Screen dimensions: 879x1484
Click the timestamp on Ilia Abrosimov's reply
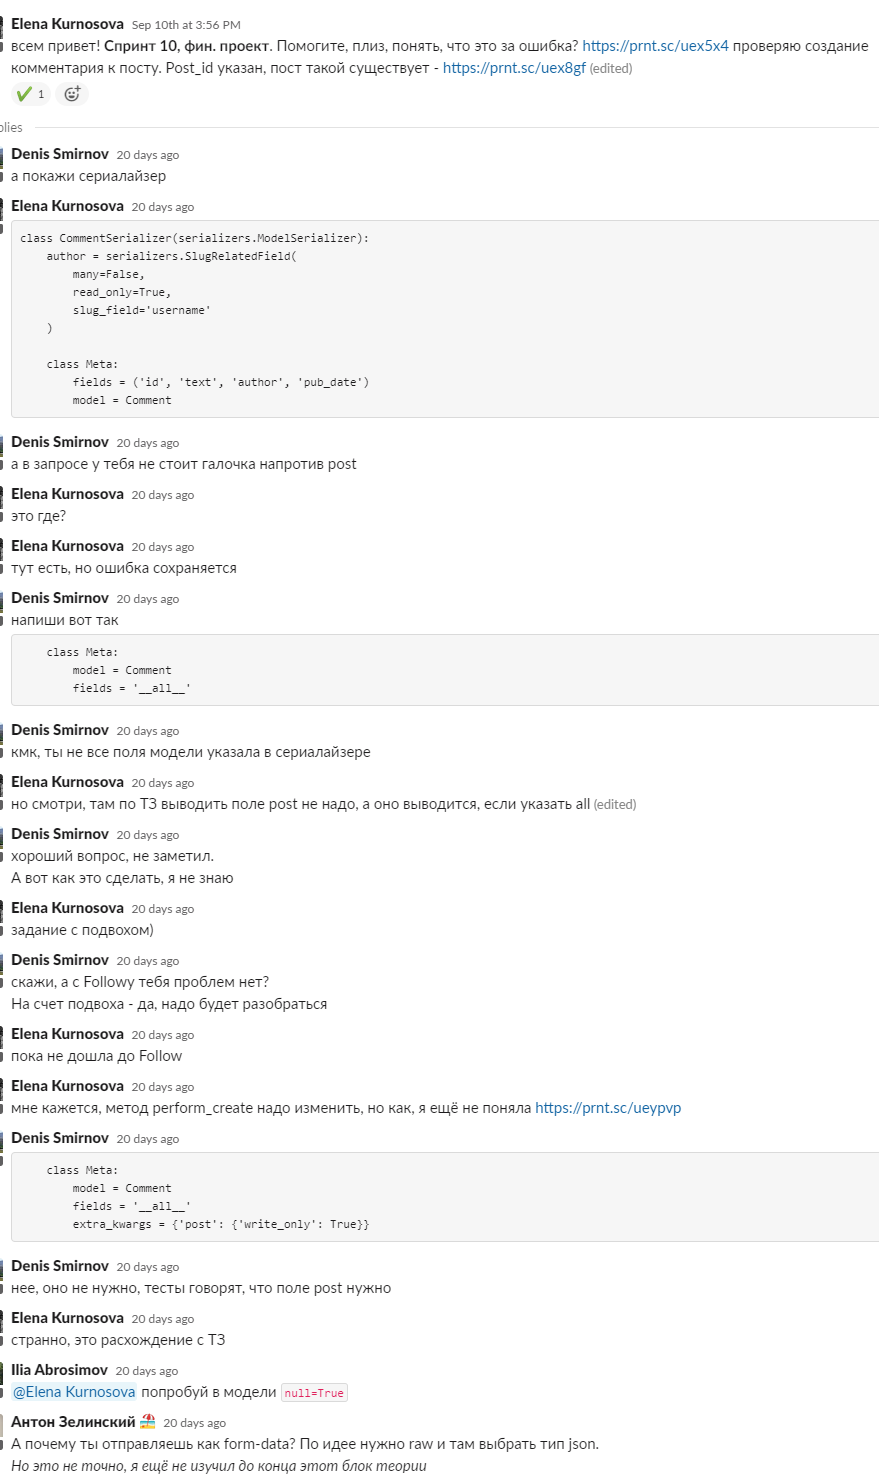coord(147,1371)
